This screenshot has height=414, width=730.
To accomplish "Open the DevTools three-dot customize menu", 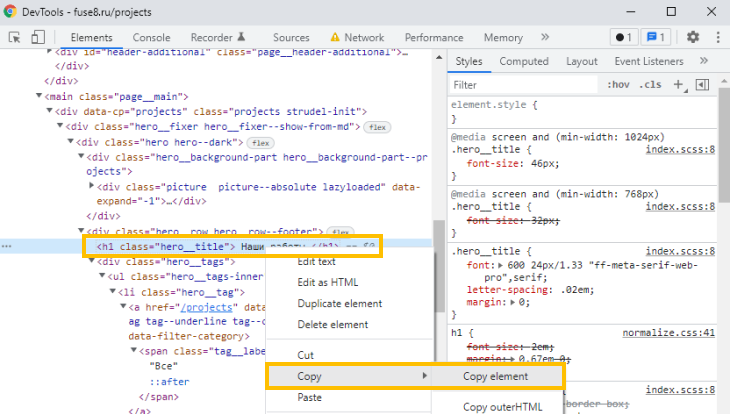I will 716,37.
